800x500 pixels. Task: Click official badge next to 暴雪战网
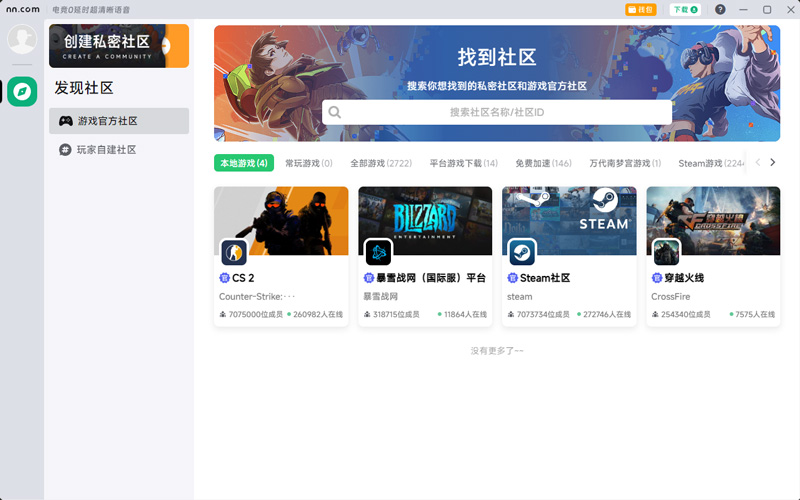tap(368, 278)
